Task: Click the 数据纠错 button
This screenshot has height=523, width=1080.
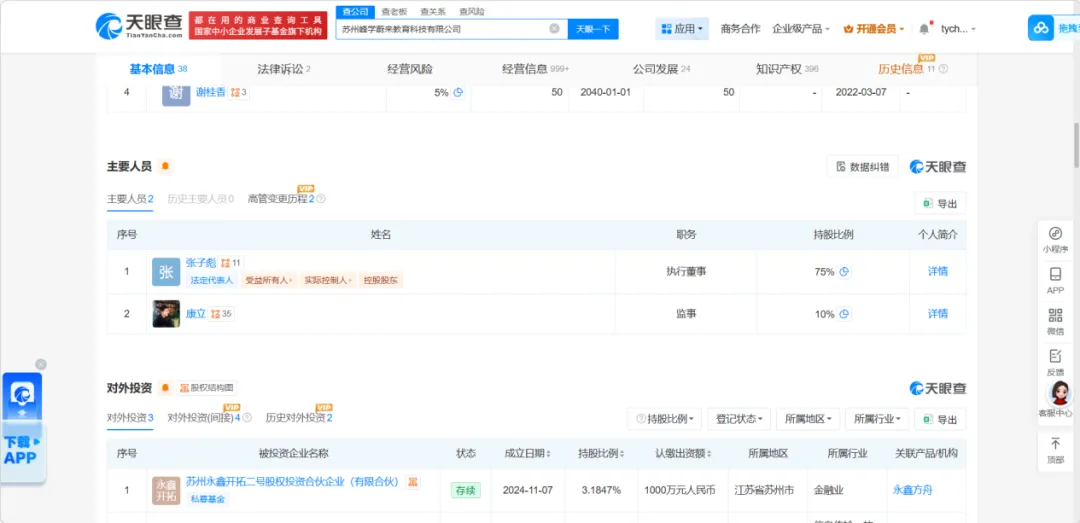Action: pos(862,166)
